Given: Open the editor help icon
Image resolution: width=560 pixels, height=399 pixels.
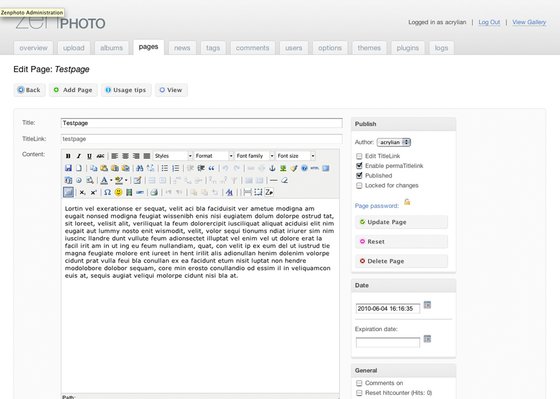Looking at the screenshot, I should click(304, 168).
